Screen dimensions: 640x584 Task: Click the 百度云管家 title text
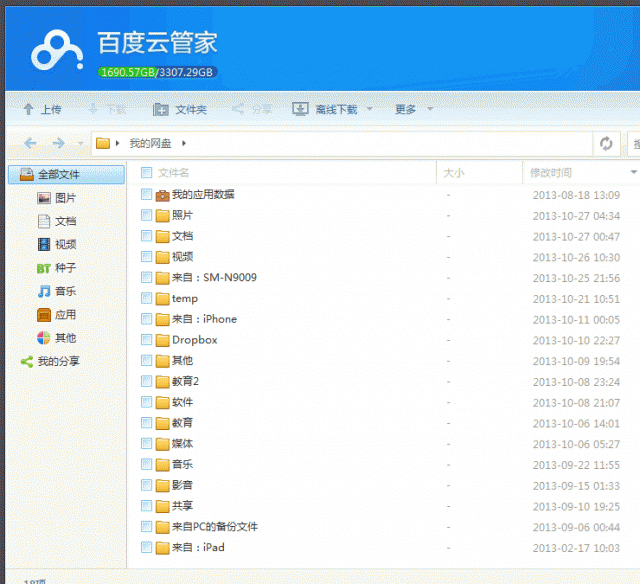click(x=158, y=43)
